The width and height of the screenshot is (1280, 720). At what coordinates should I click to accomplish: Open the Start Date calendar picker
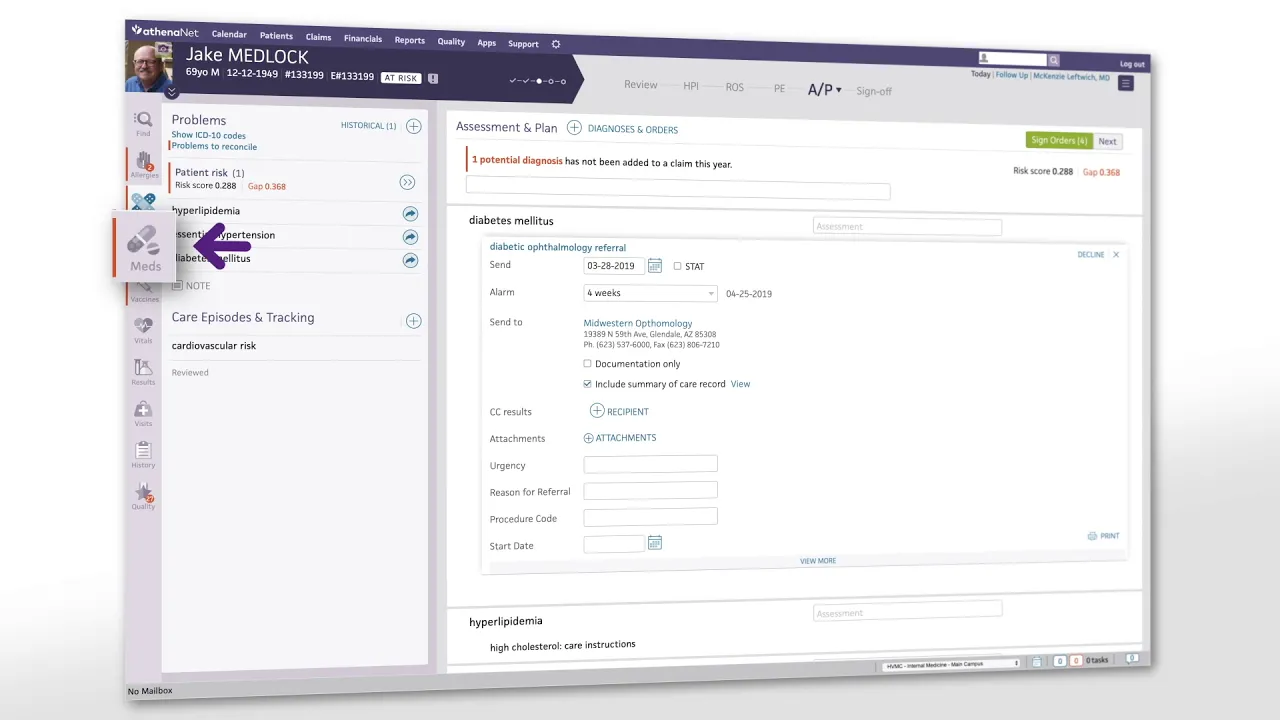(655, 543)
